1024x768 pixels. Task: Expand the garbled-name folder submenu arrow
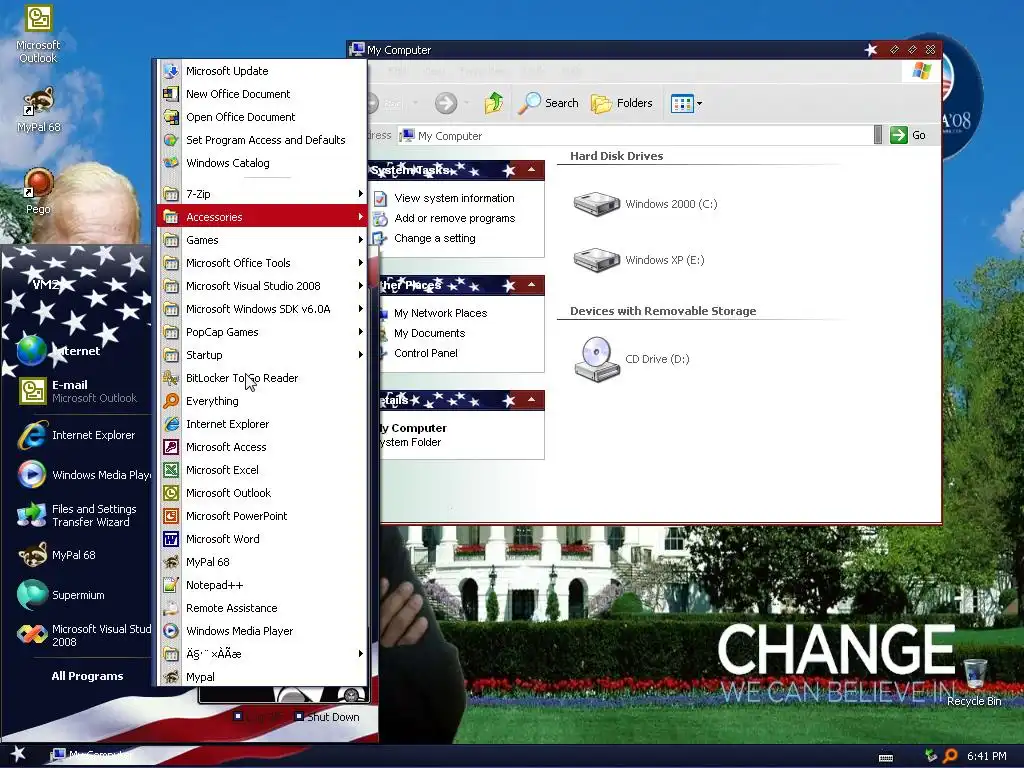pos(360,653)
